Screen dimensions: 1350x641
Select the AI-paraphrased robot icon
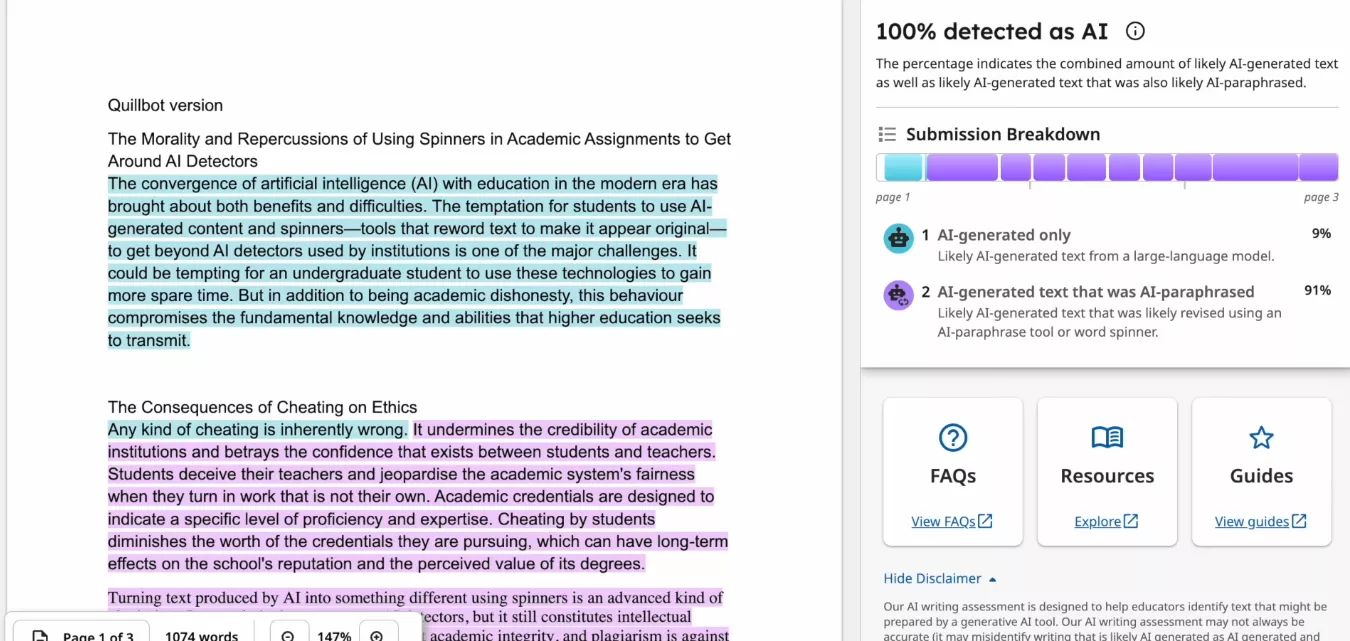pos(898,295)
